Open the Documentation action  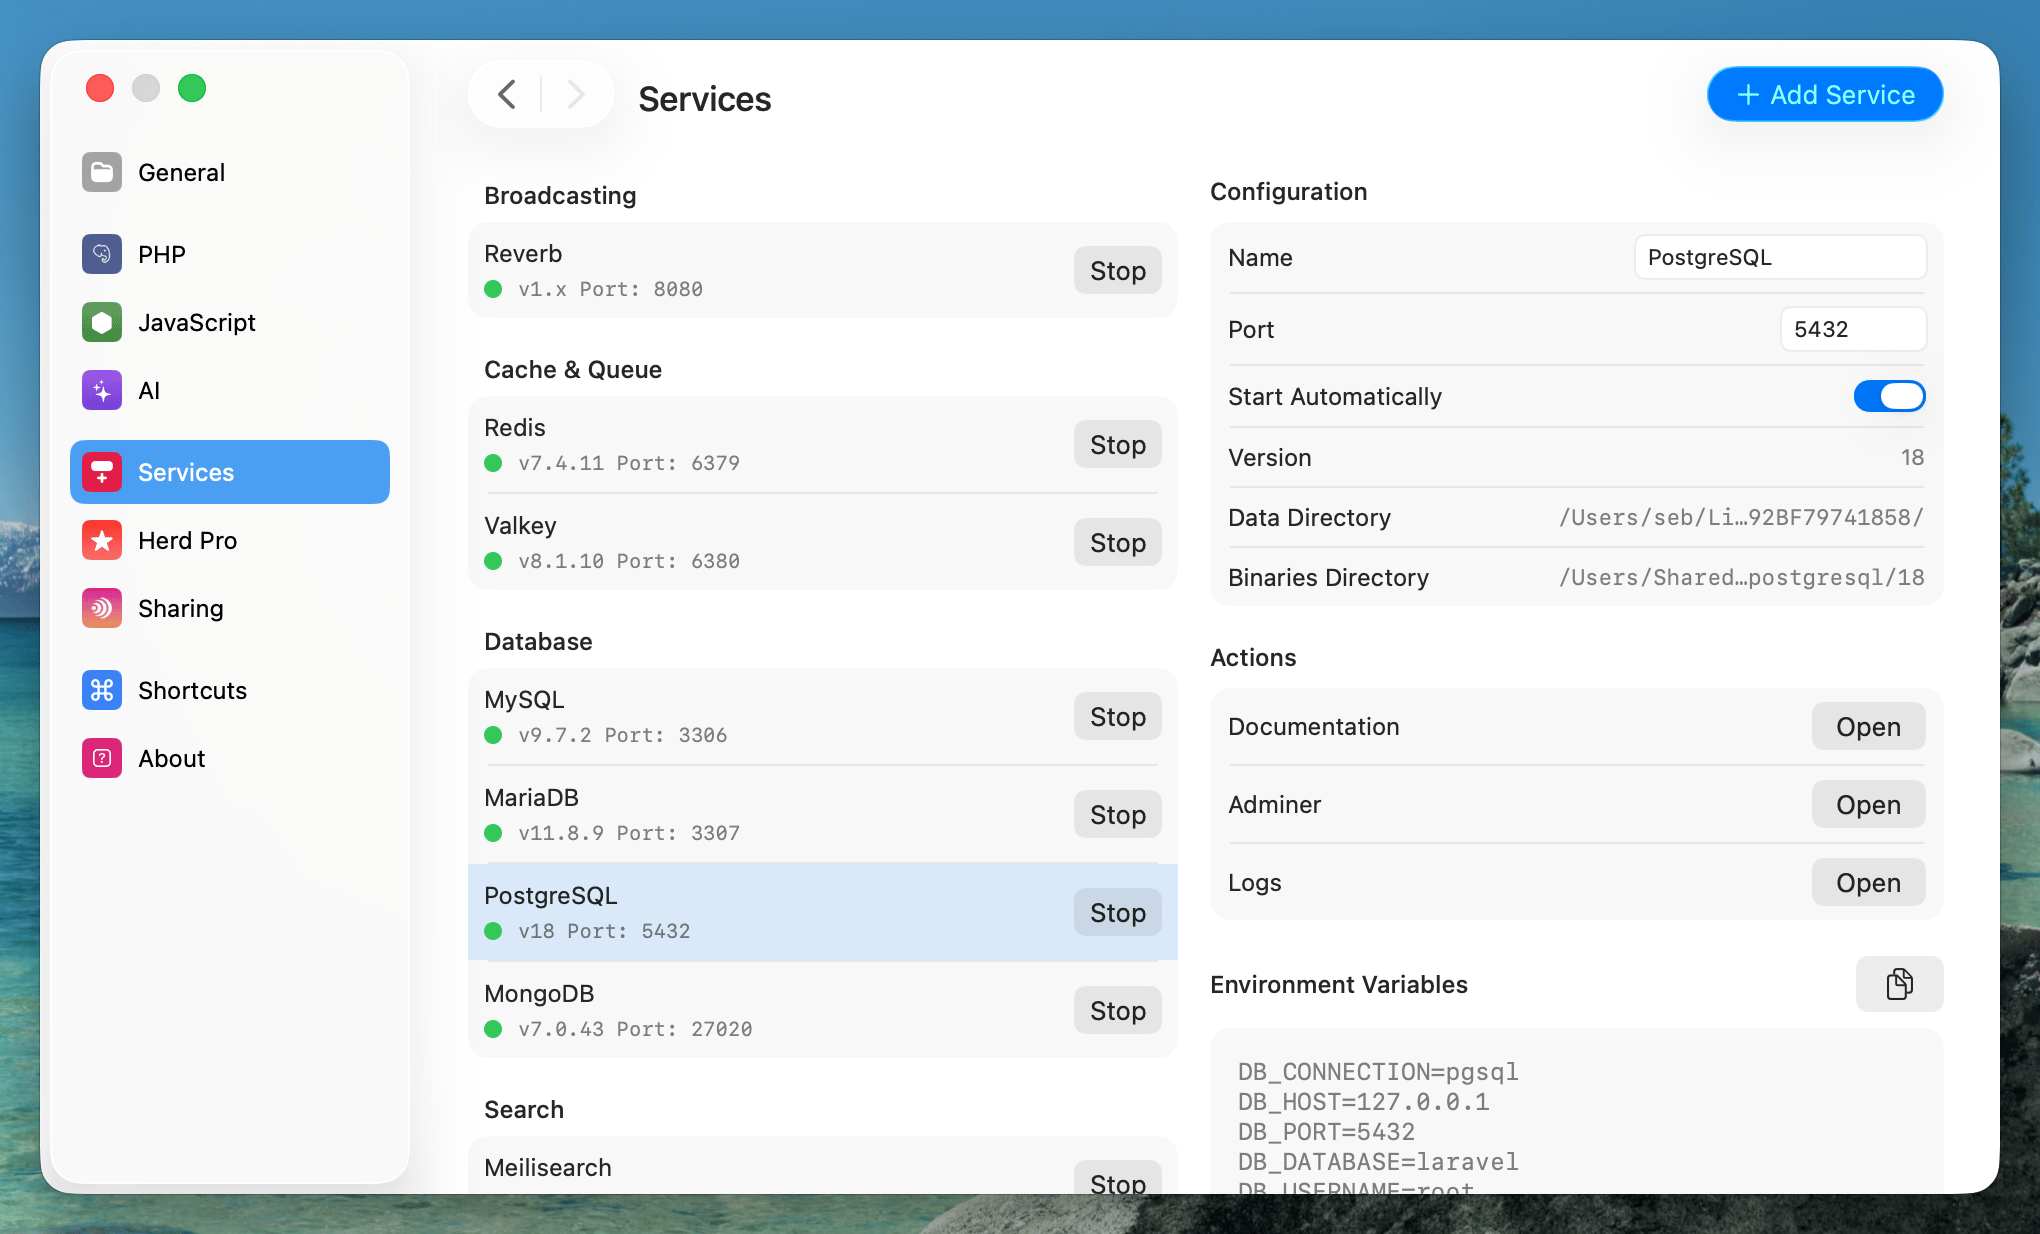[x=1868, y=726]
